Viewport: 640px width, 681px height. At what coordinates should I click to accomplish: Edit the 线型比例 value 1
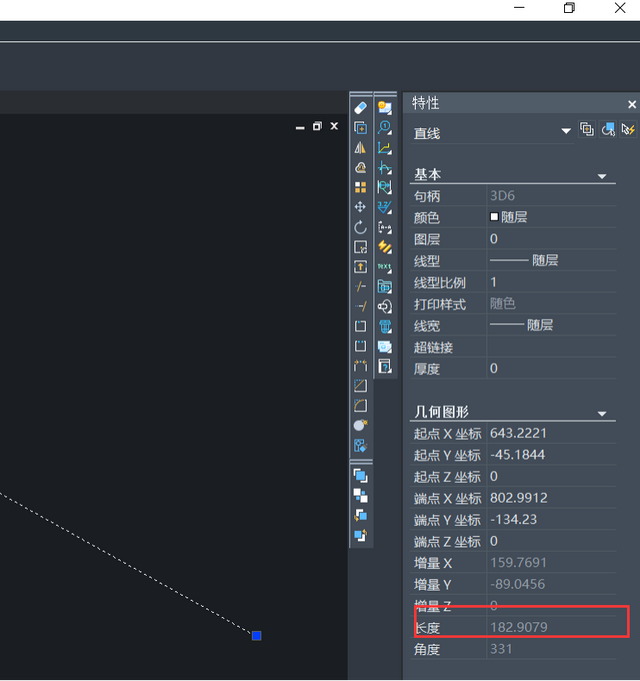click(x=551, y=282)
